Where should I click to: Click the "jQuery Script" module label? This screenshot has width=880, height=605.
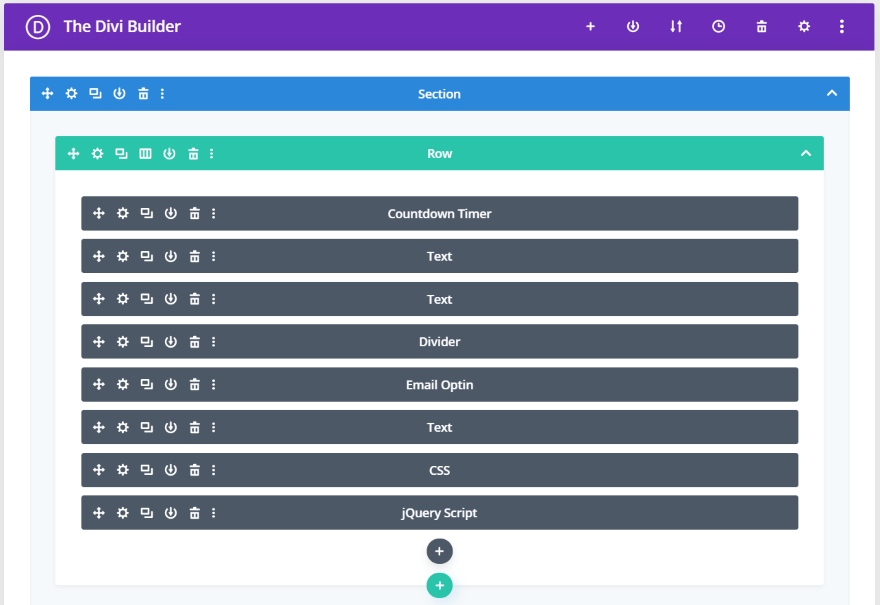click(x=439, y=513)
